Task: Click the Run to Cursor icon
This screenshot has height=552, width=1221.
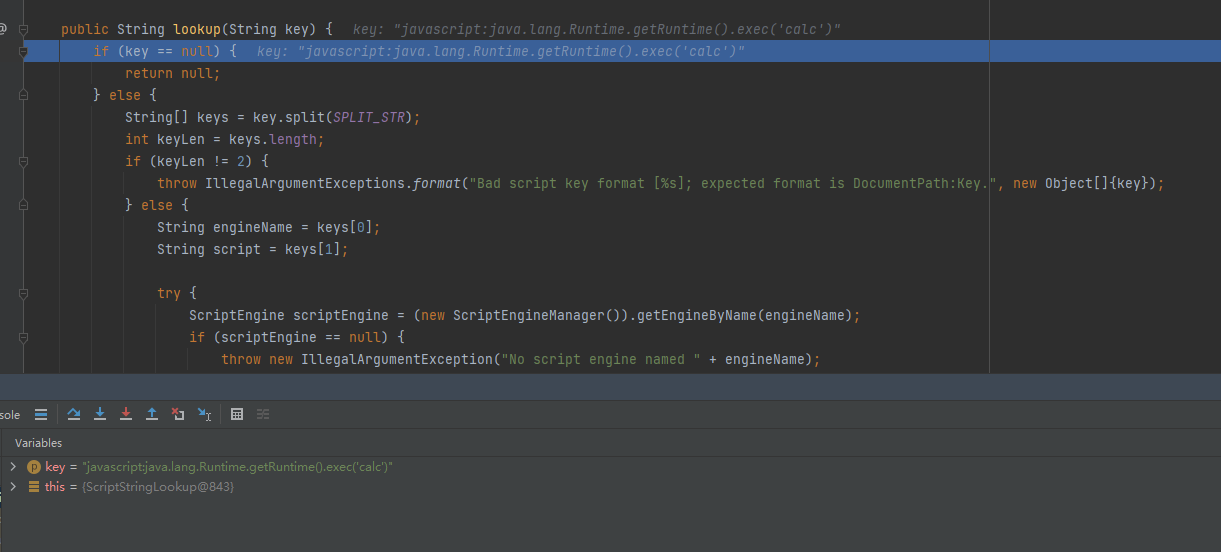Action: tap(204, 414)
